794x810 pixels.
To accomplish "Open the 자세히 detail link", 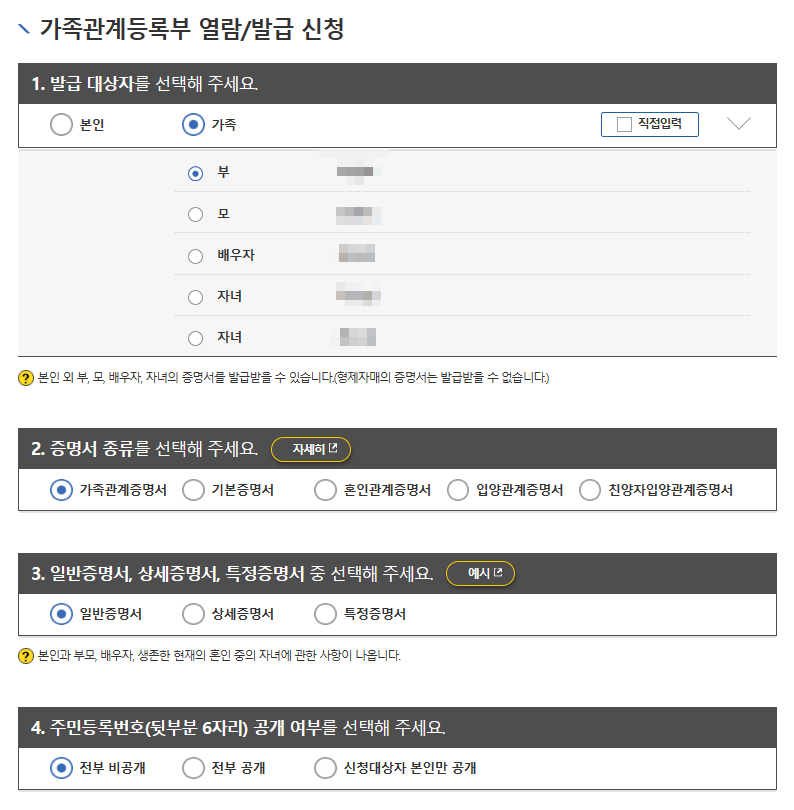I will pos(311,449).
